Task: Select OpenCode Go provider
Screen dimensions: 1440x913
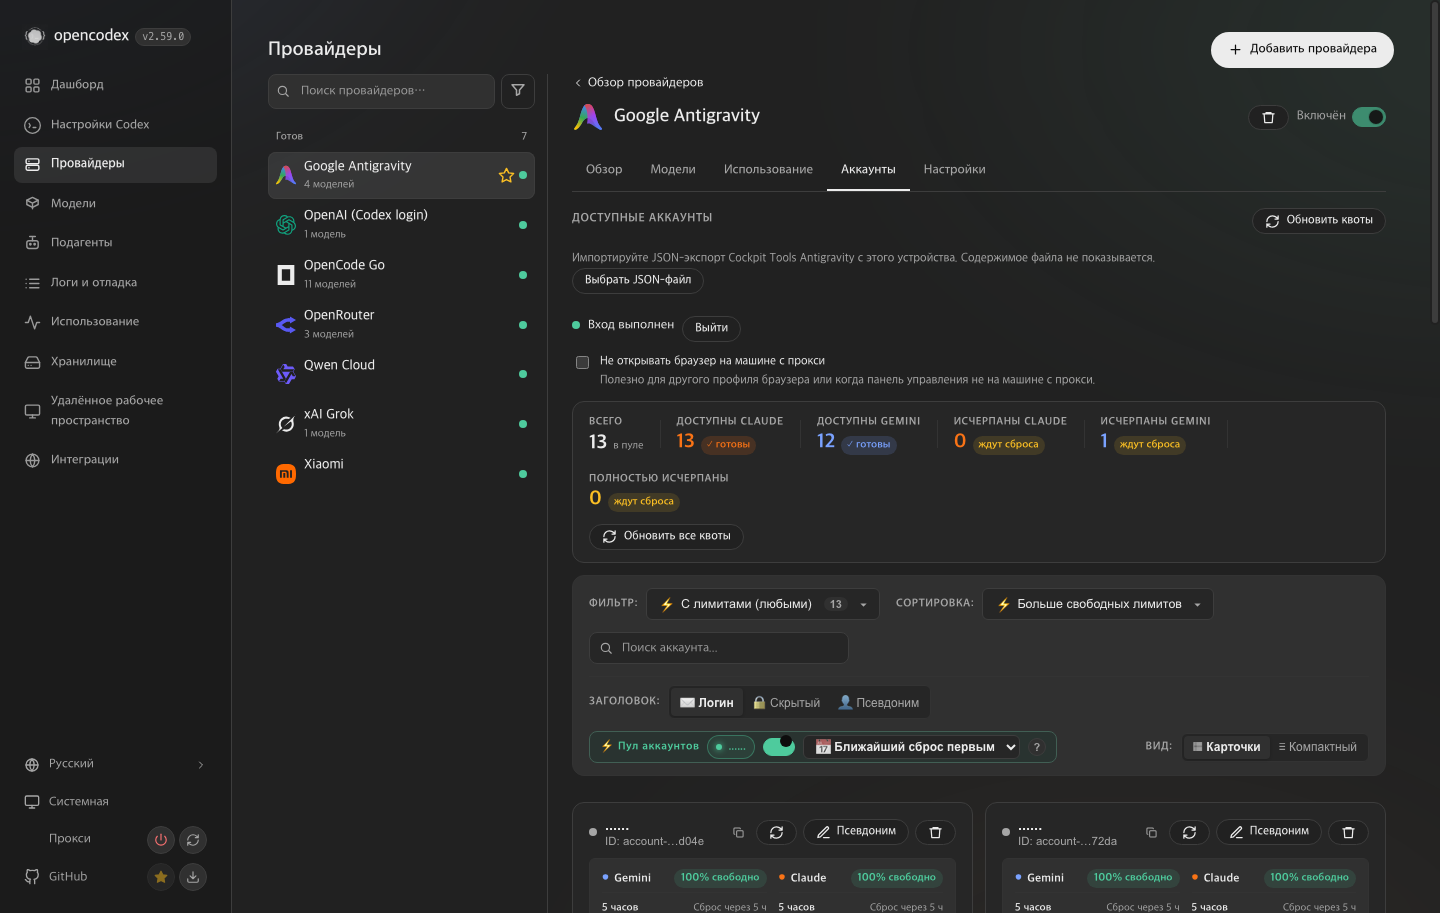Action: click(401, 274)
